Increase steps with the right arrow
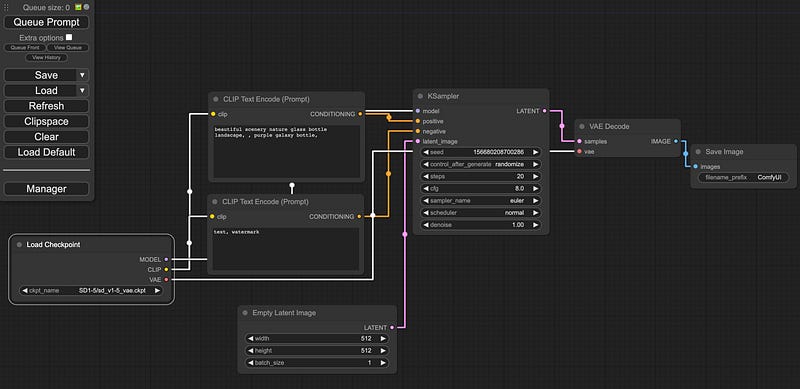 pos(536,177)
